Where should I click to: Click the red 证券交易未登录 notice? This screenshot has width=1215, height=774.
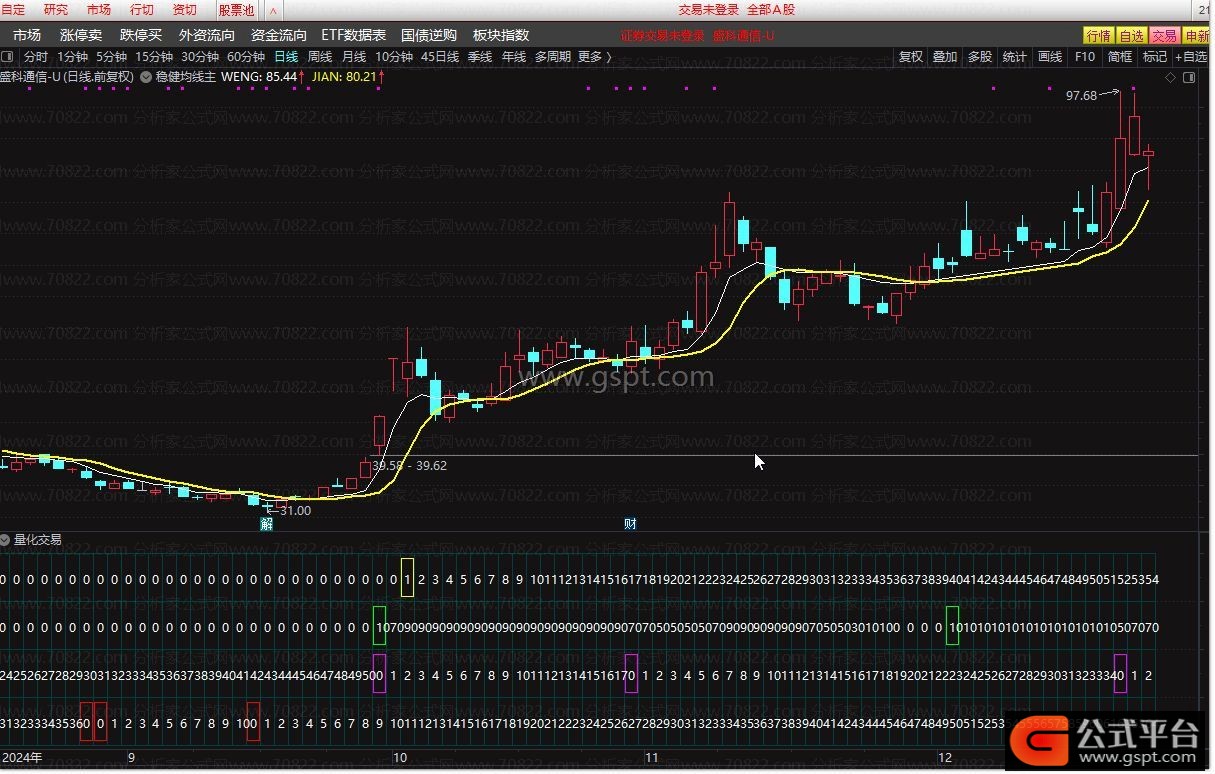pyautogui.click(x=662, y=36)
